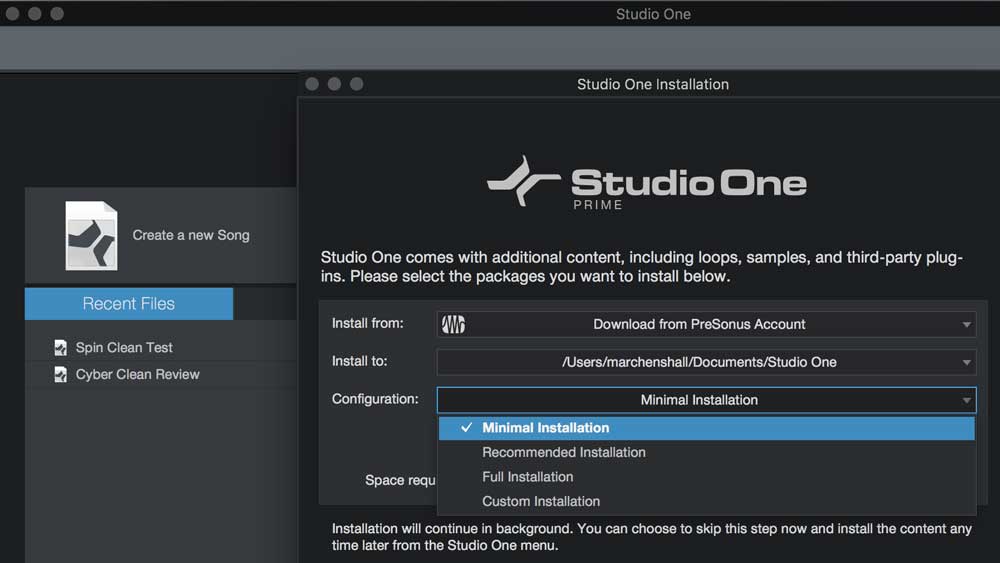Image resolution: width=1000 pixels, height=563 pixels.
Task: Minimize the Studio One Installation dialog
Action: click(335, 84)
